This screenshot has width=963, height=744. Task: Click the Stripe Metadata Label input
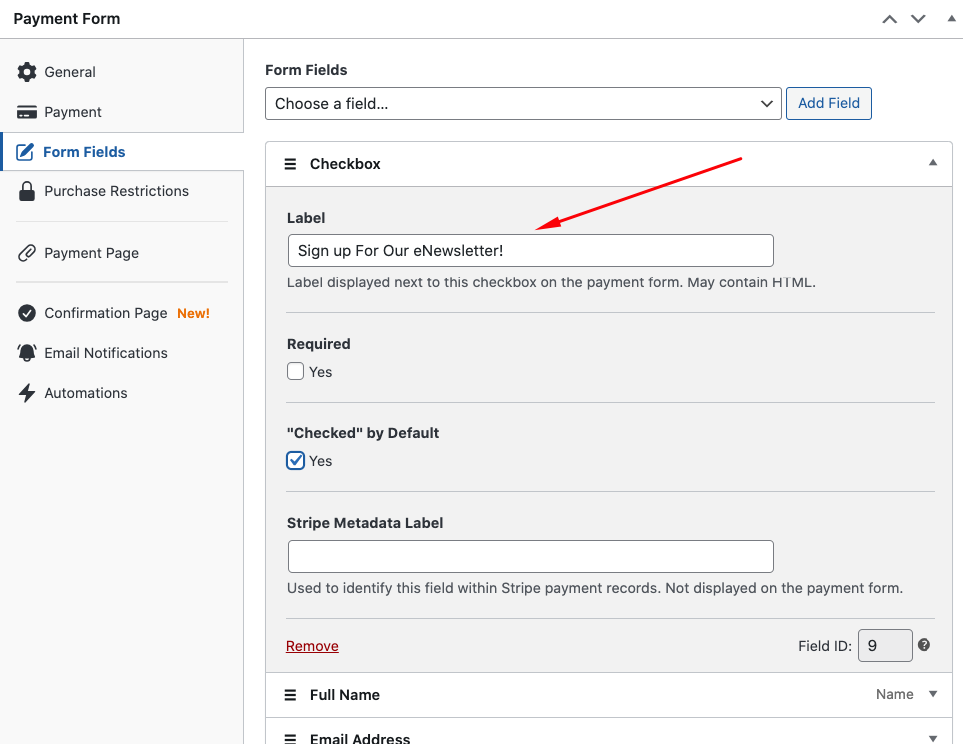tap(530, 556)
